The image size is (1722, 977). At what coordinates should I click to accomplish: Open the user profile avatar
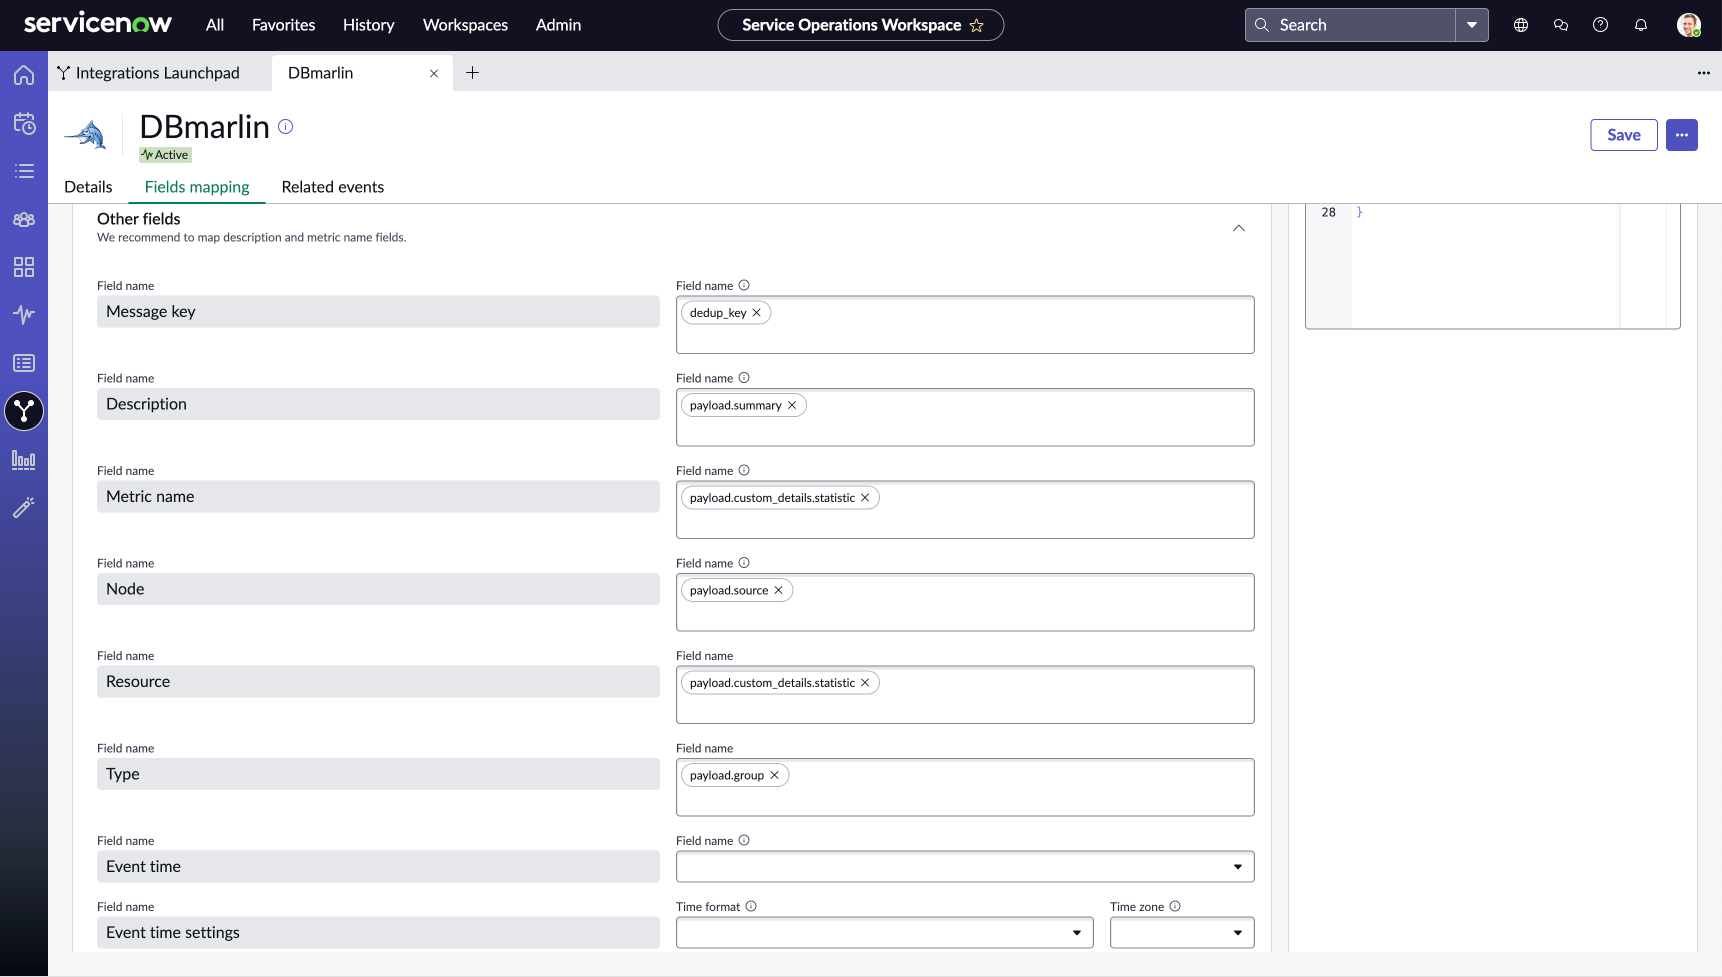tap(1689, 25)
